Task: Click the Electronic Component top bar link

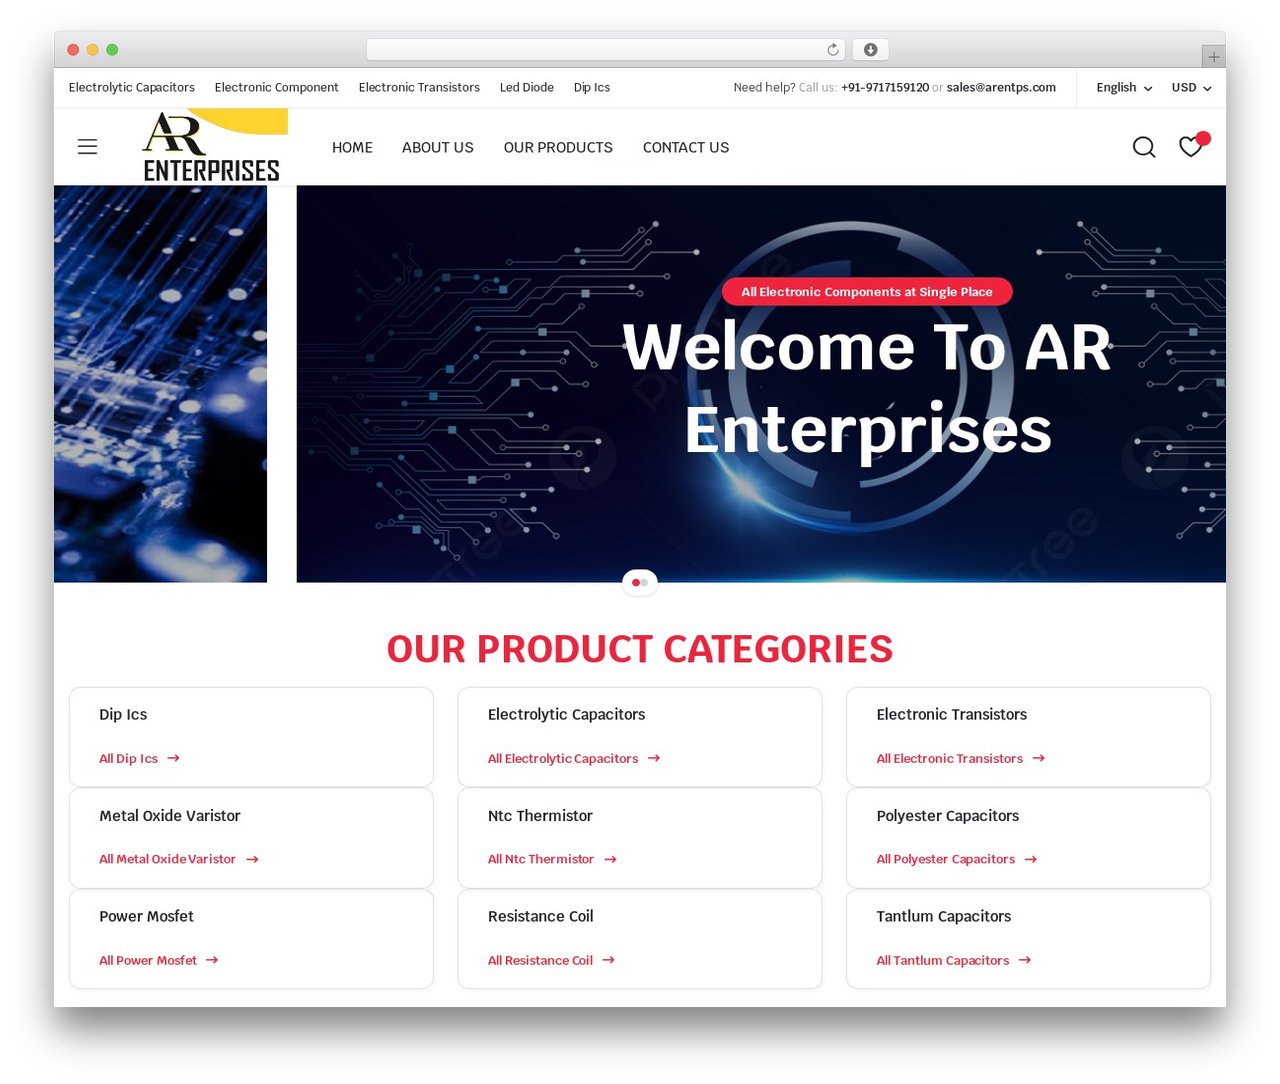Action: 276,88
